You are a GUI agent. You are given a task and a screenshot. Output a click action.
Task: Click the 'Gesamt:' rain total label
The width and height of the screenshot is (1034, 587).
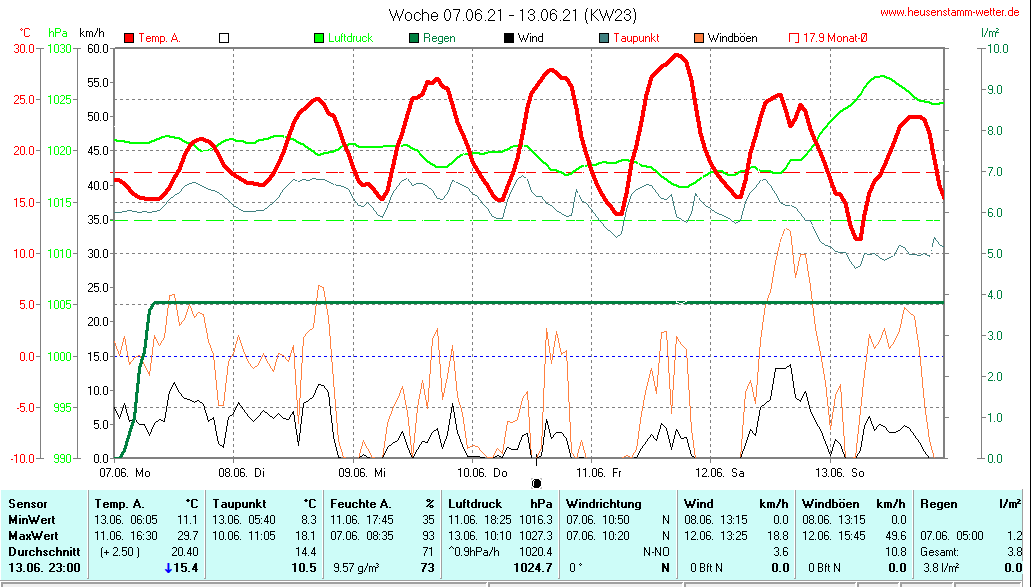tap(940, 551)
